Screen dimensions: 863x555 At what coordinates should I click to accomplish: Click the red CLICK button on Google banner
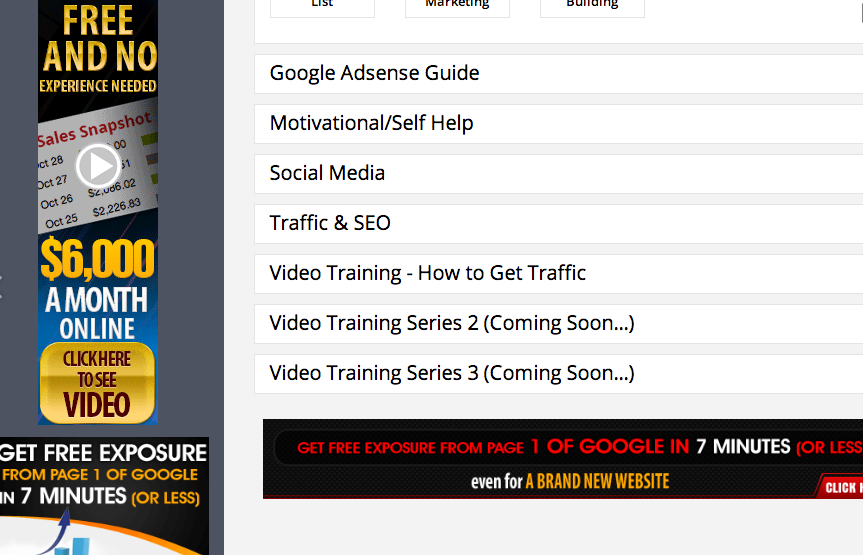coord(839,487)
